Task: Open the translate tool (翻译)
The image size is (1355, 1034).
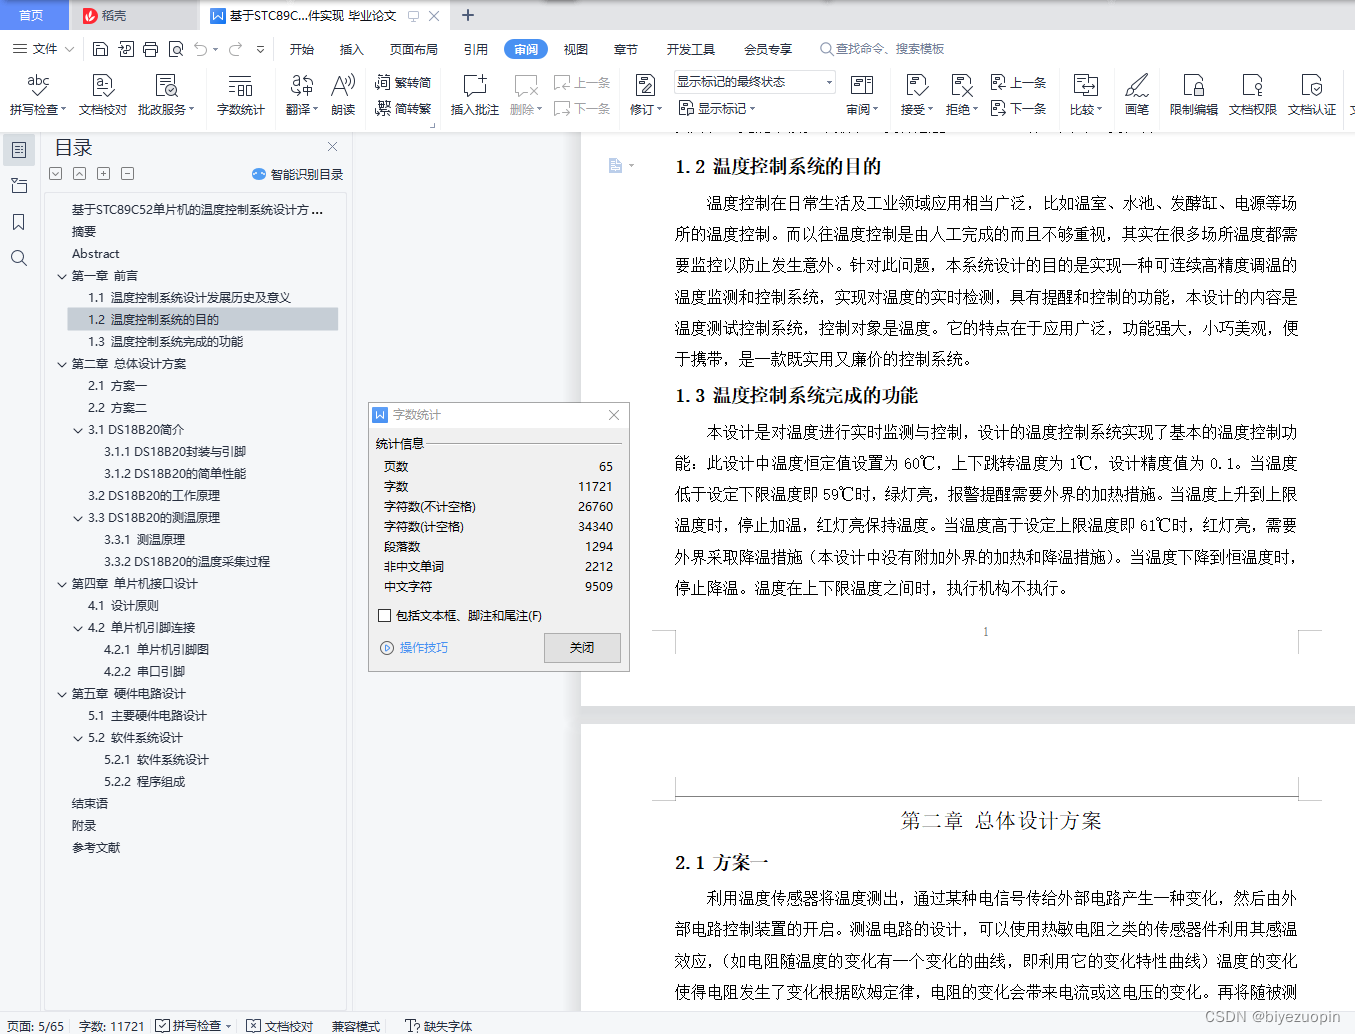Action: point(301,95)
